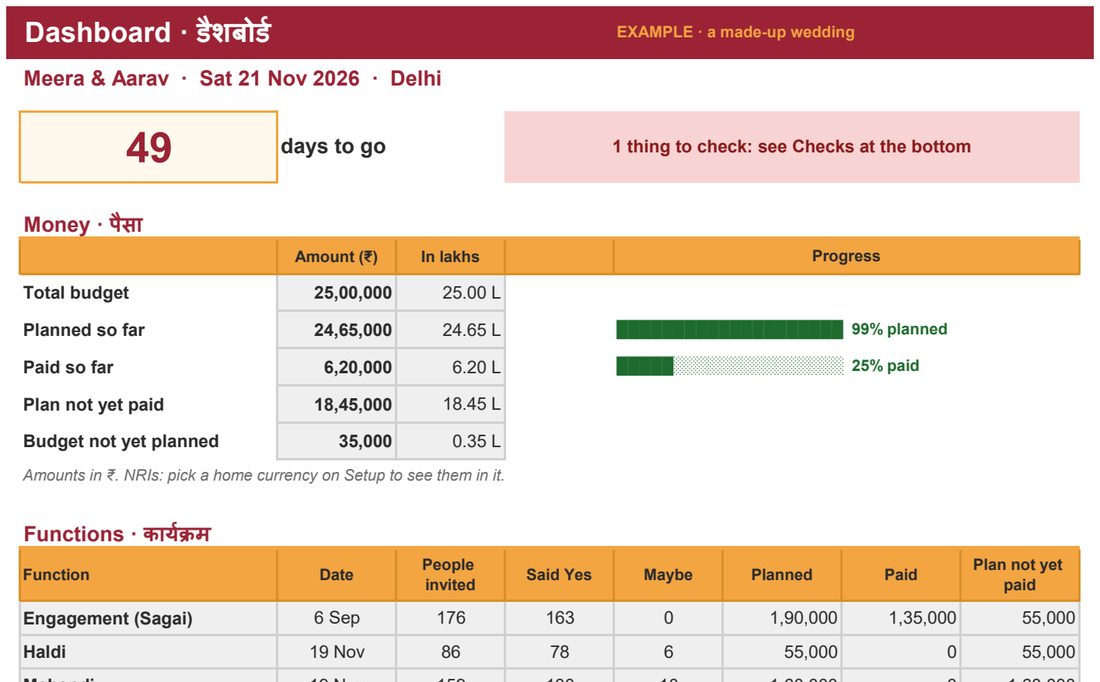
Task: Click the 25.00 L total budget cell
Action: [450, 293]
